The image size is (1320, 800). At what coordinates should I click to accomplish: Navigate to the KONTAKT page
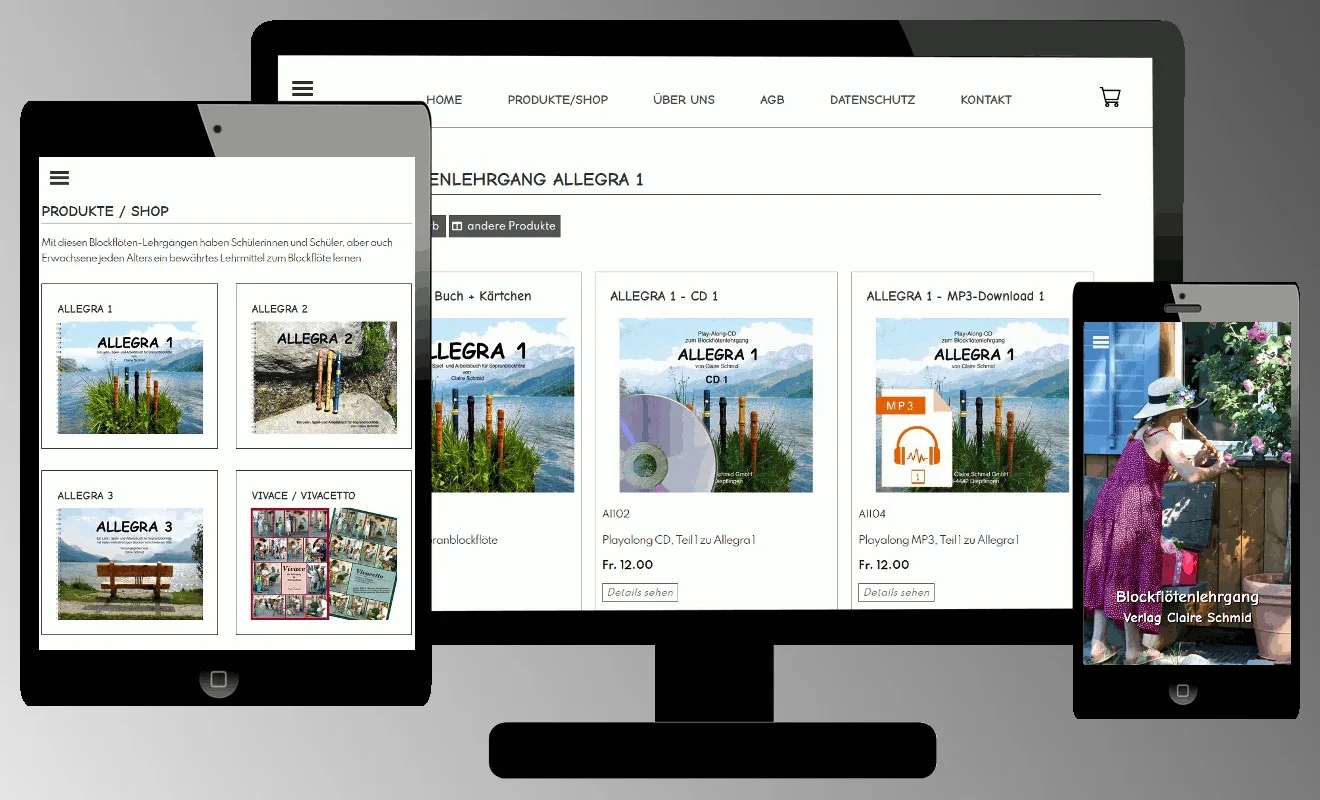click(985, 100)
